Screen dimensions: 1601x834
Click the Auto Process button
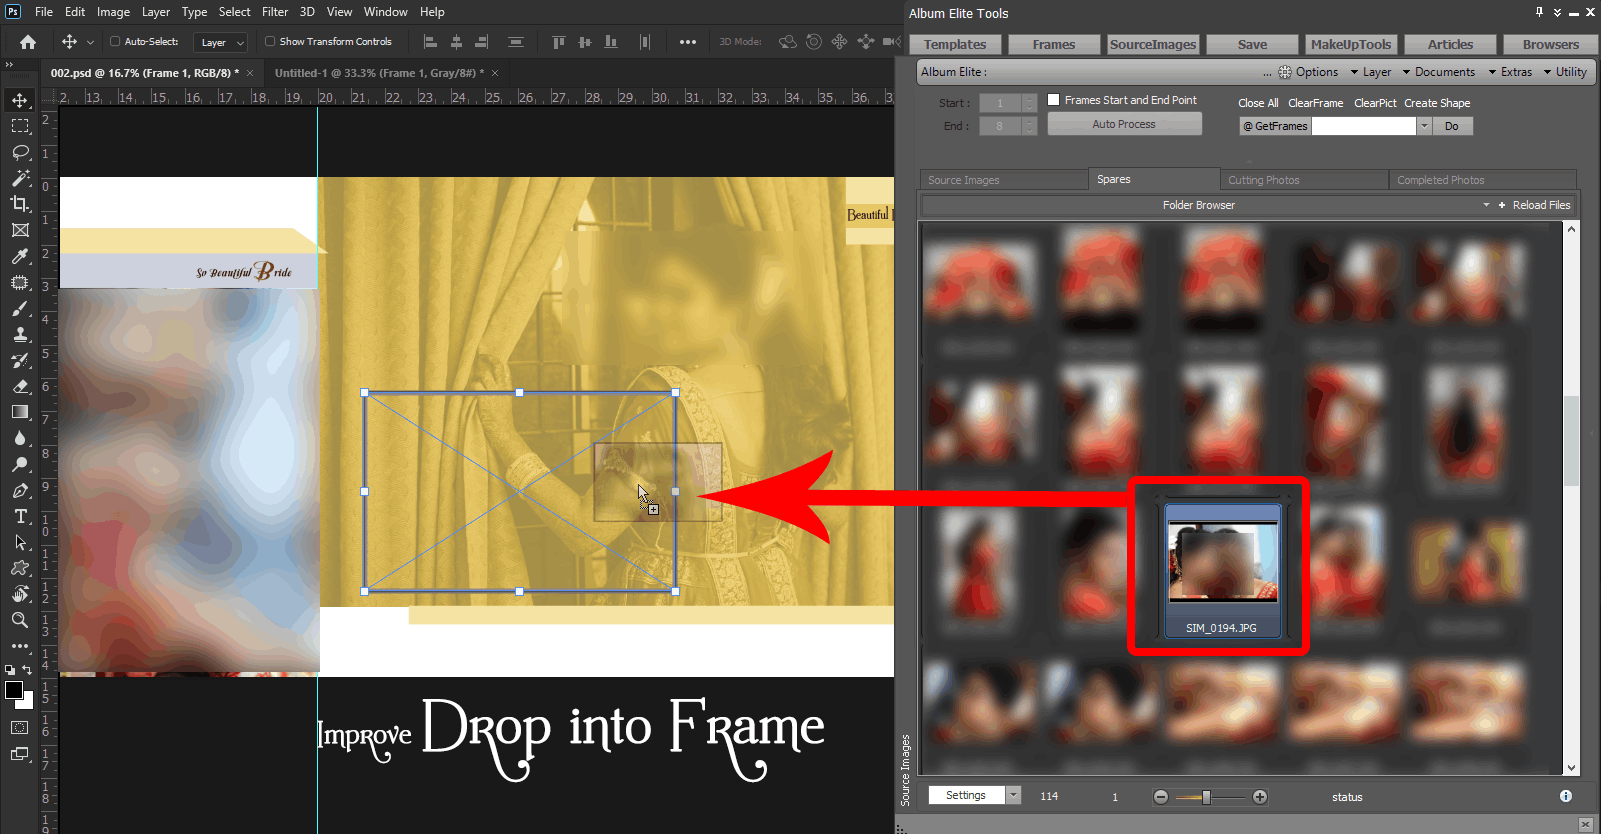coord(1124,124)
